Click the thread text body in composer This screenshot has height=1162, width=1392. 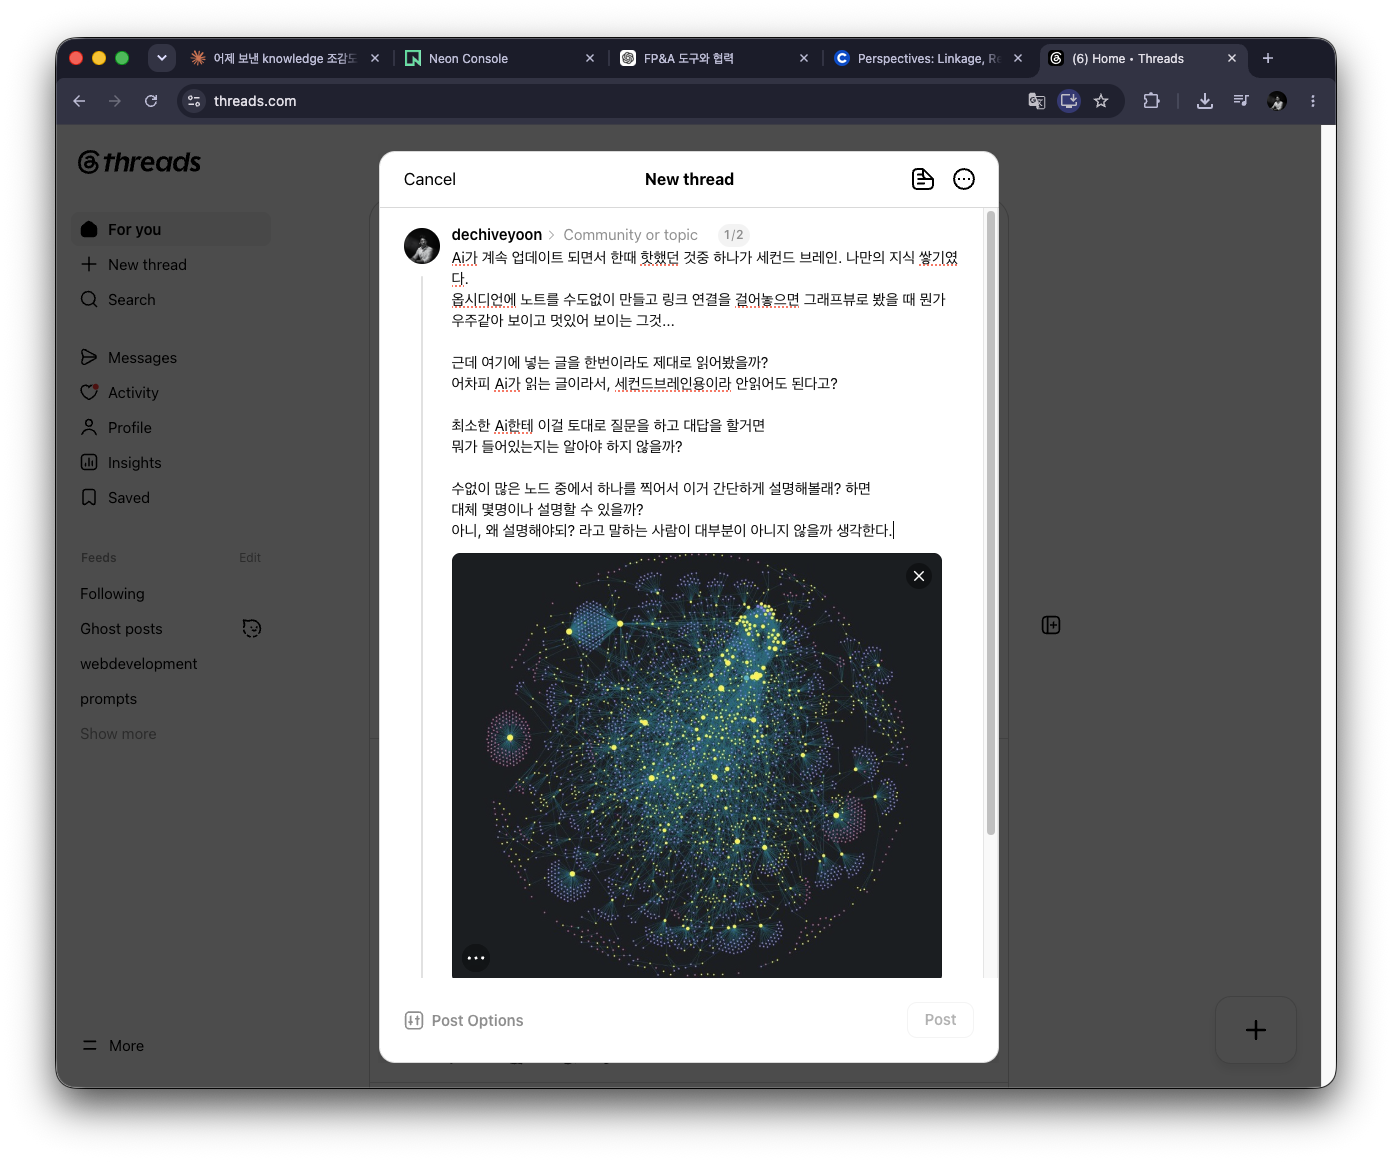tap(705, 394)
